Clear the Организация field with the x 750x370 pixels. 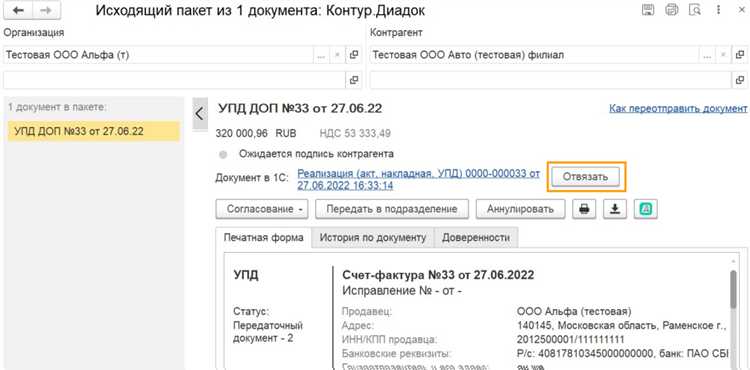tap(337, 55)
